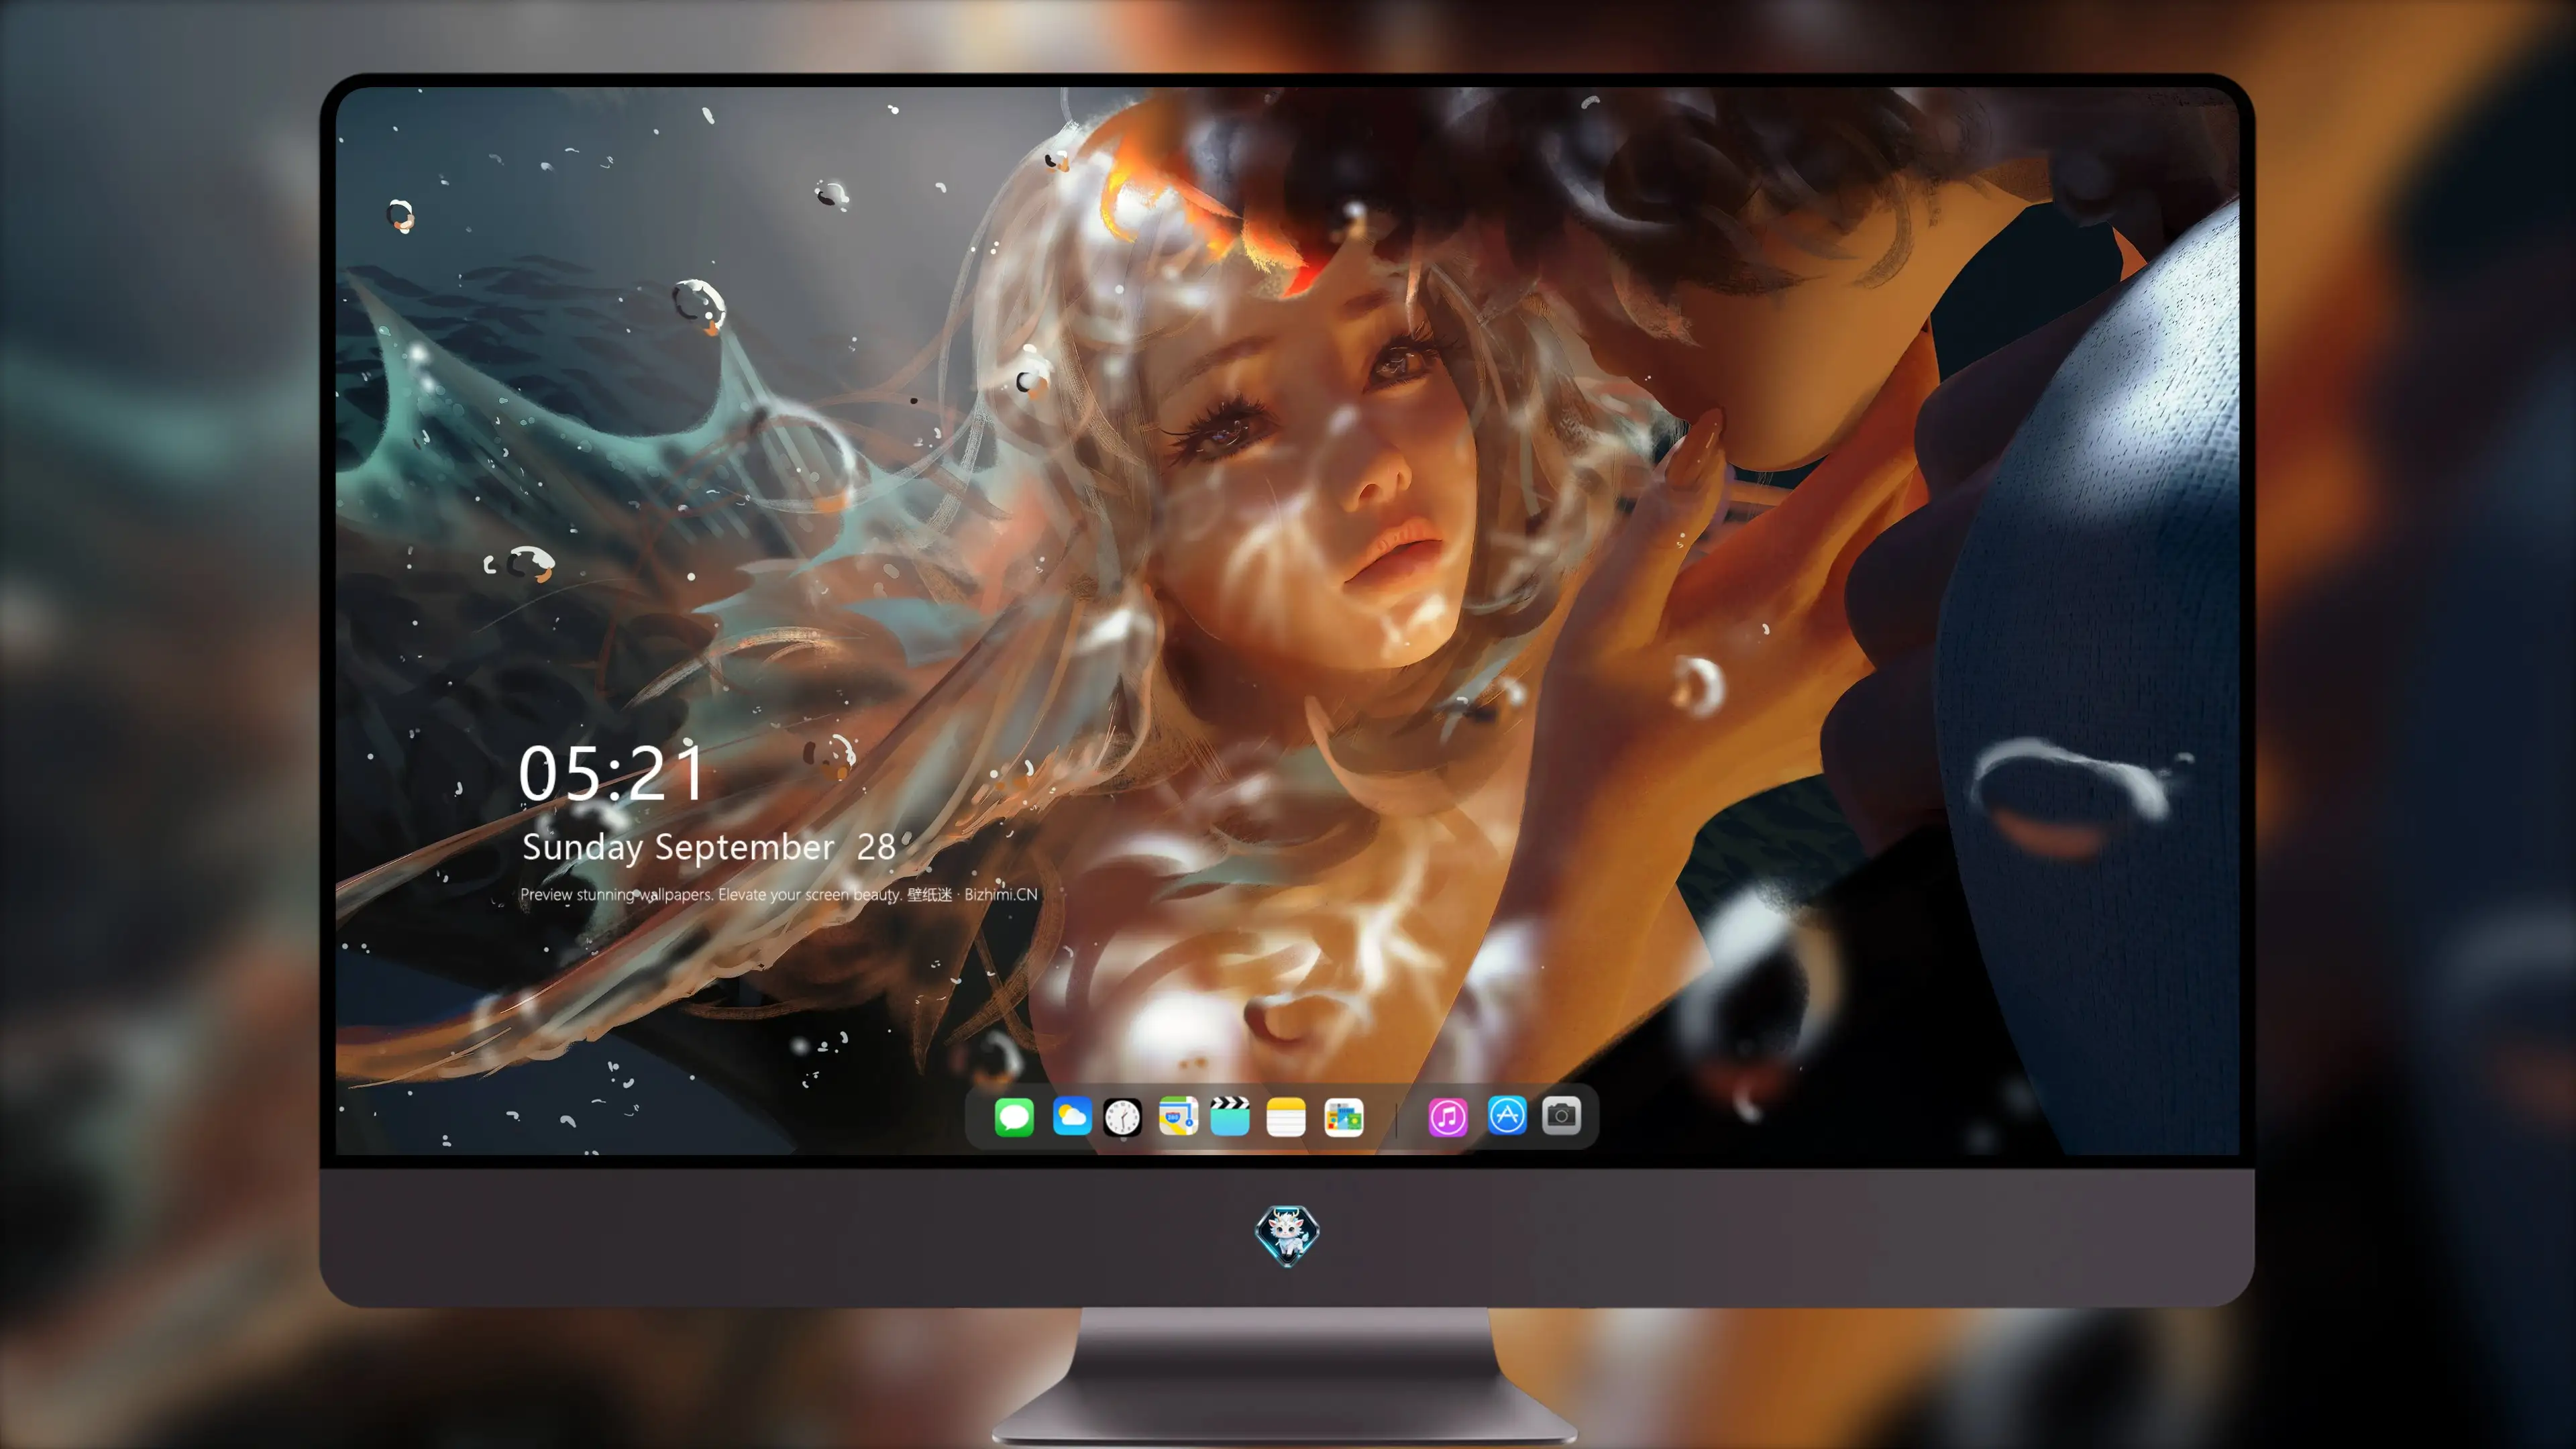The image size is (2576, 1449).
Task: Open the Maps app in the dock
Action: click(1178, 1116)
